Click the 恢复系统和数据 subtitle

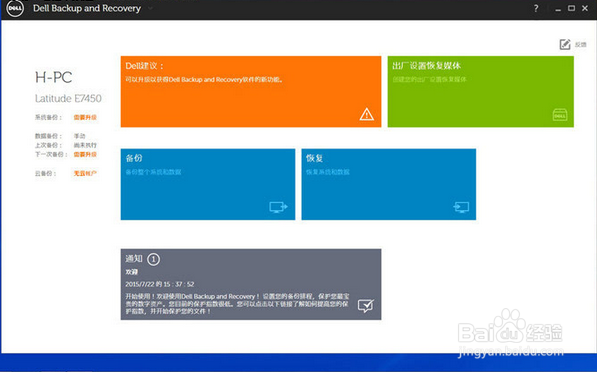tap(328, 172)
